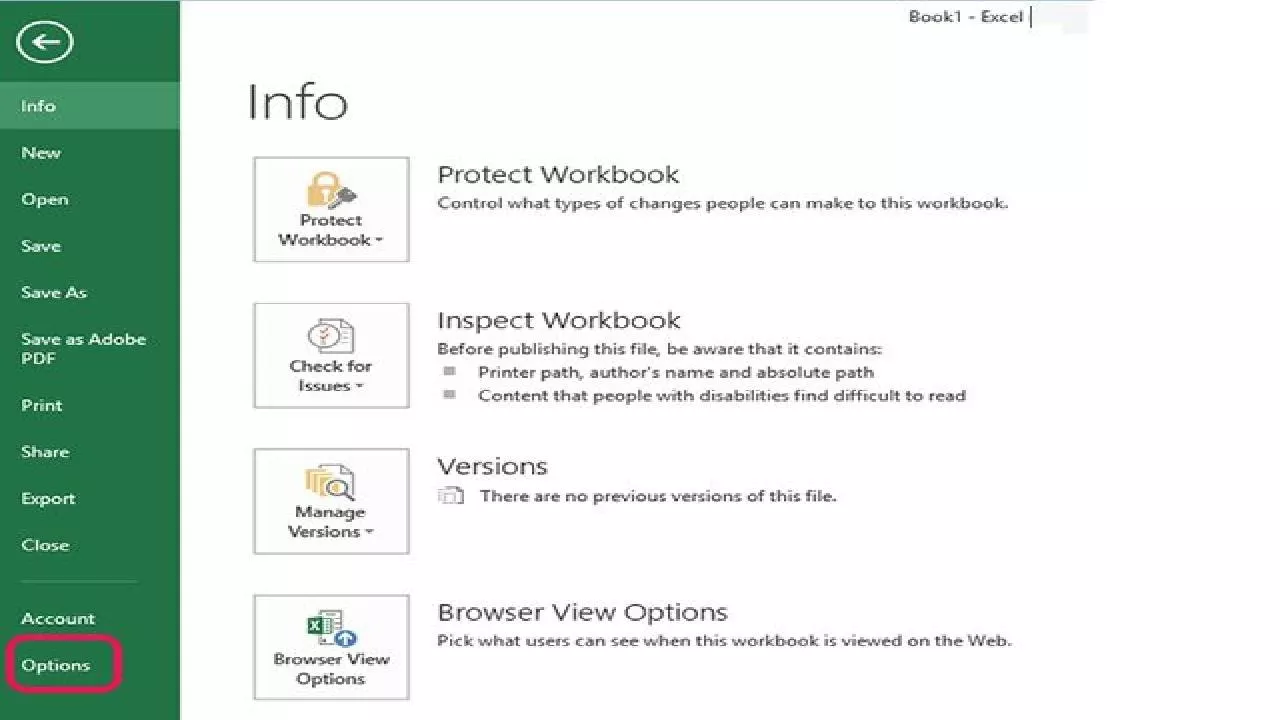Click the Protect Workbook lock icon
The height and width of the screenshot is (720, 1280).
pyautogui.click(x=331, y=191)
